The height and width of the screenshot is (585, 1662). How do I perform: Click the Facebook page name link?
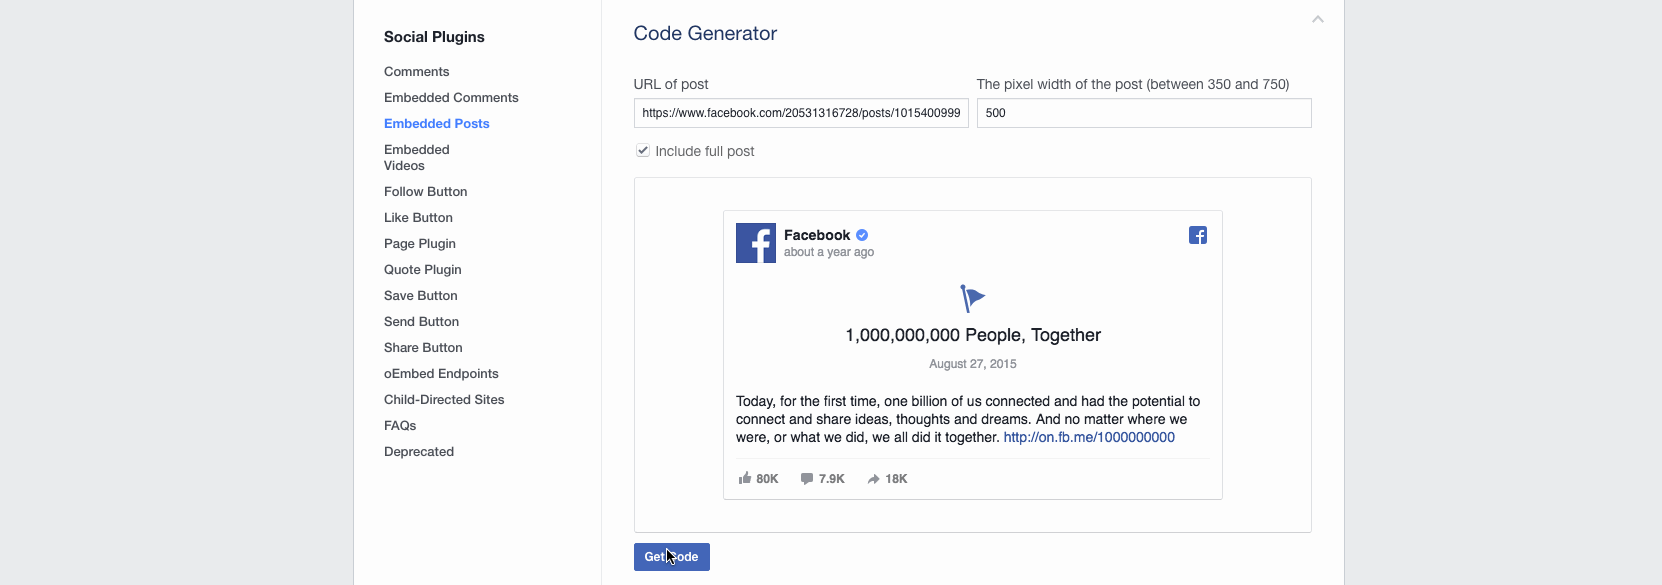click(x=817, y=235)
